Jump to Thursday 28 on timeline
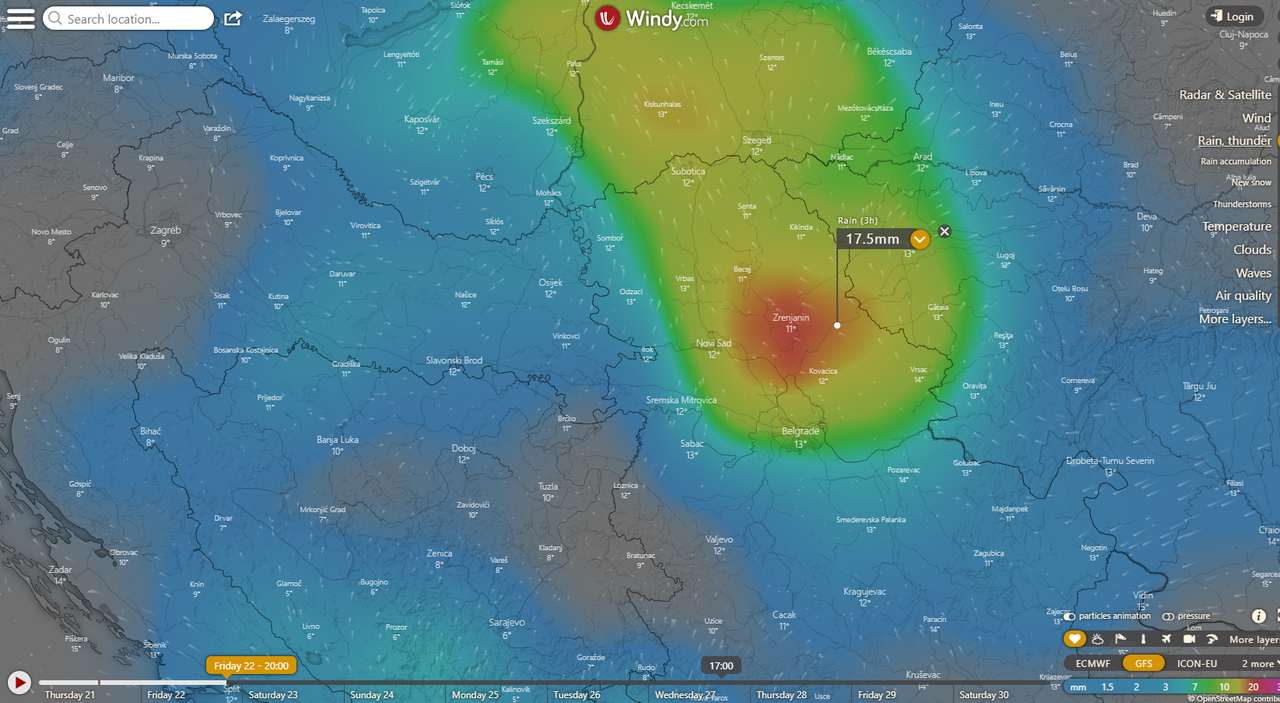1280x703 pixels. [x=781, y=695]
